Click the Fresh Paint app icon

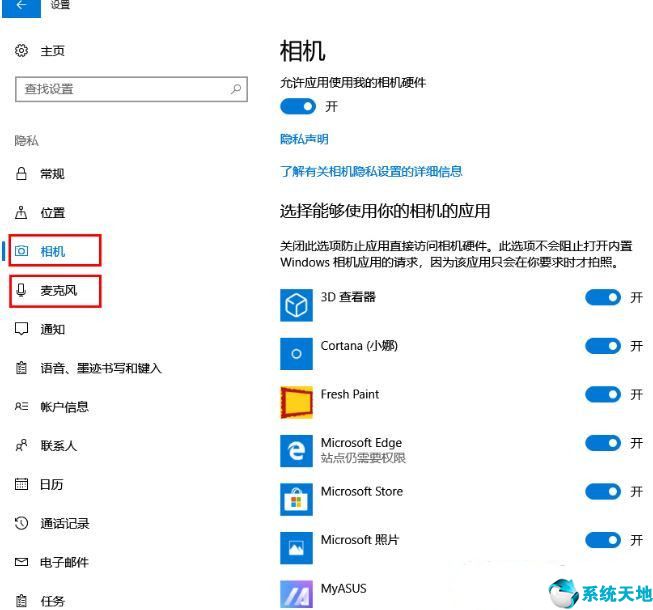296,402
